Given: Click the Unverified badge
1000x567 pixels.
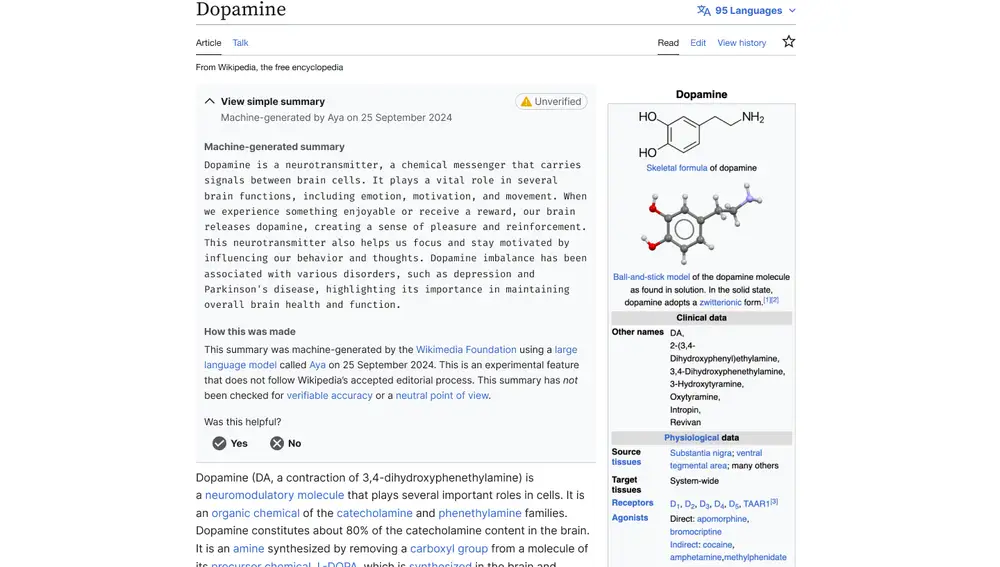Looking at the screenshot, I should pos(552,101).
